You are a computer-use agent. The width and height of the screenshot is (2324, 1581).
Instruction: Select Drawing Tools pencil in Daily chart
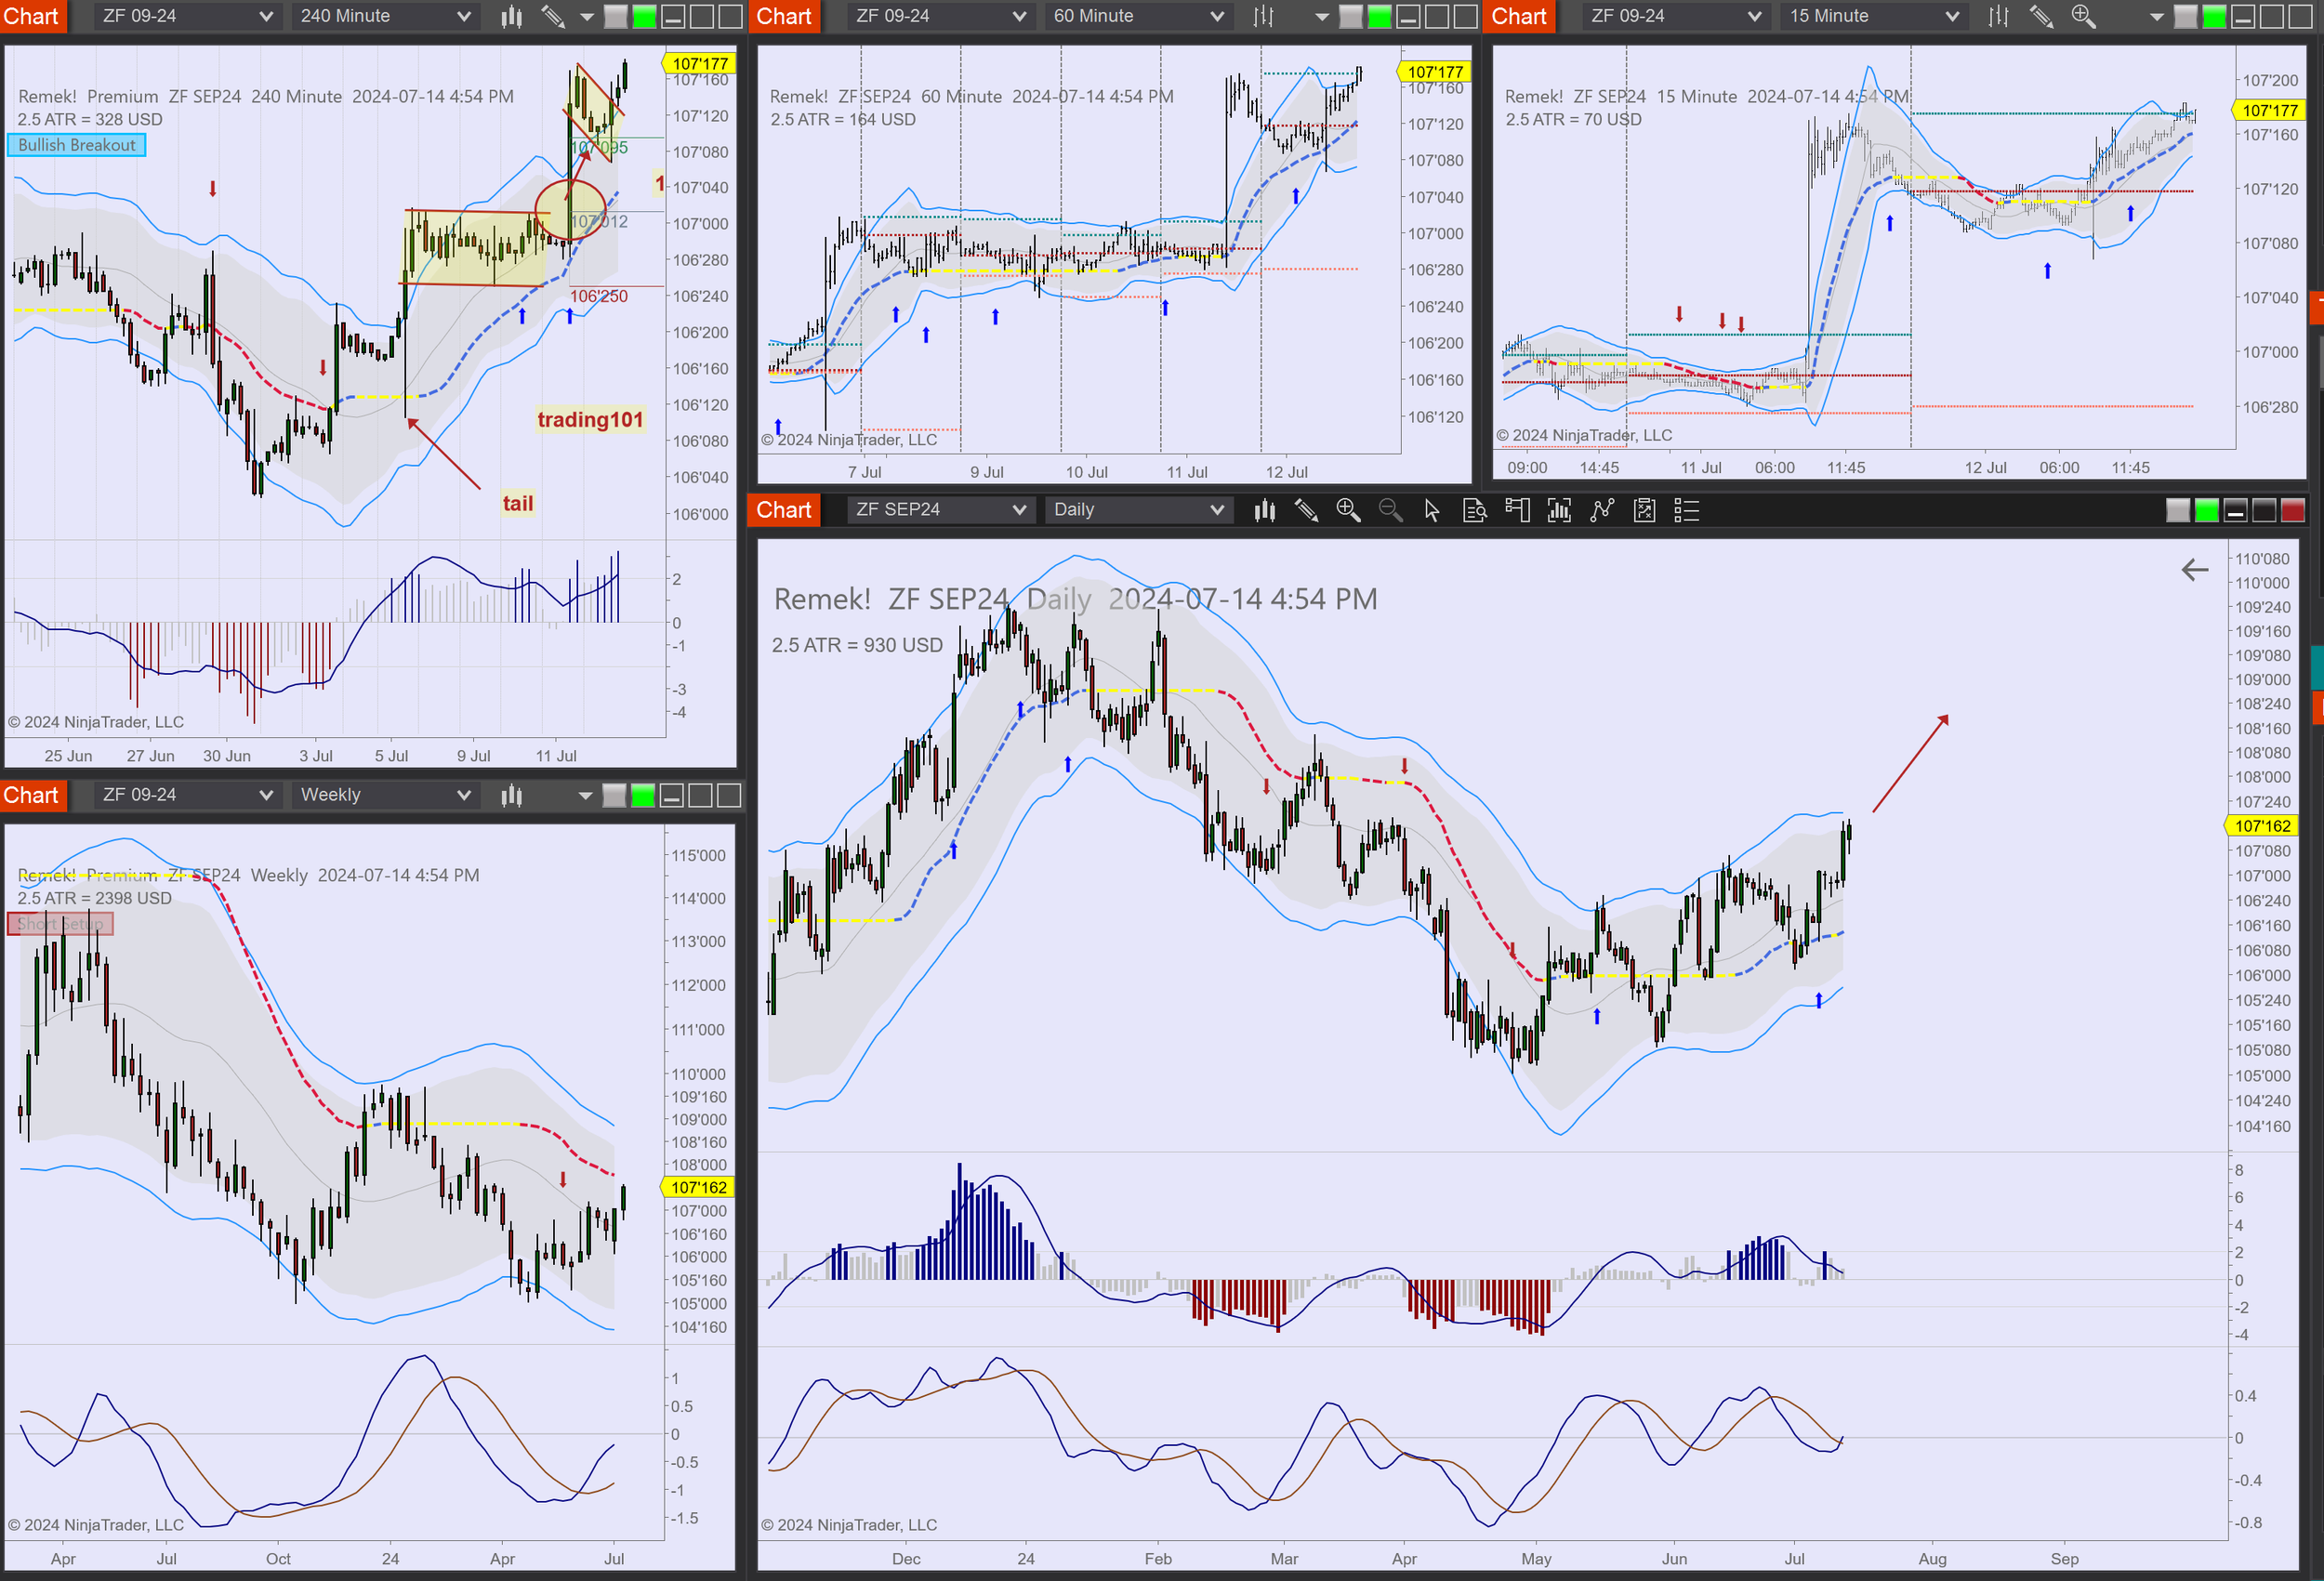click(1306, 510)
